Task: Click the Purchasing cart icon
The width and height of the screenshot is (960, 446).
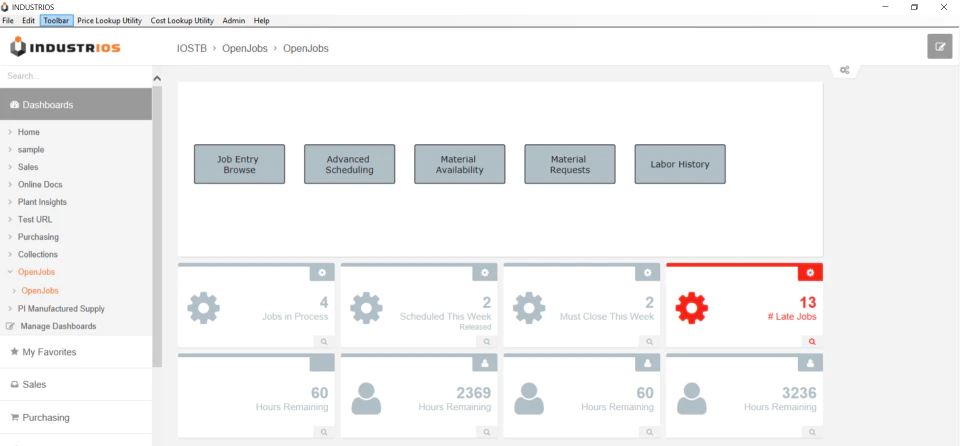Action: tap(15, 418)
